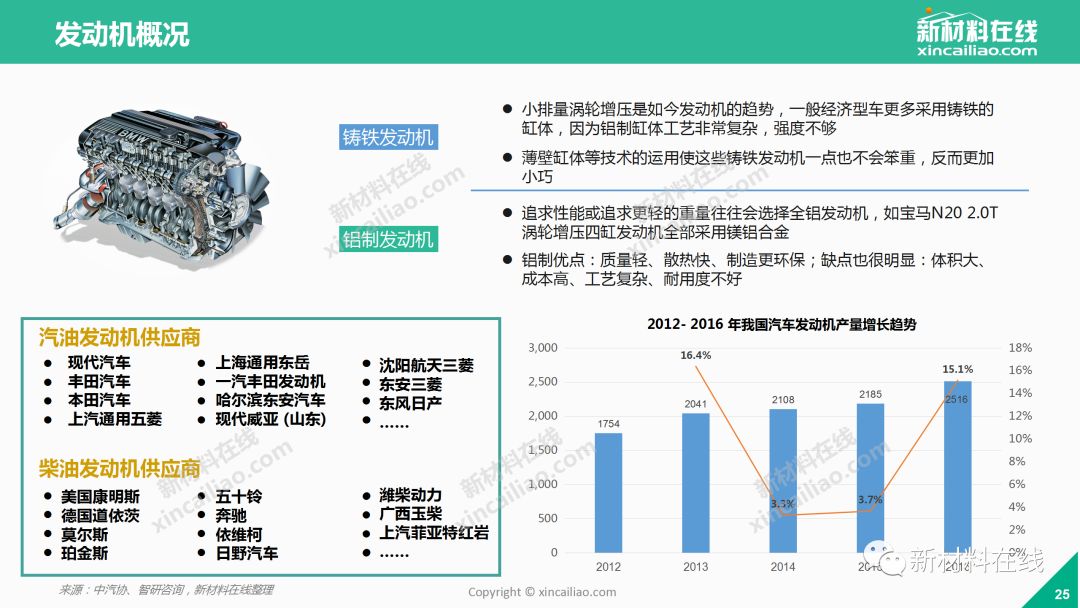The height and width of the screenshot is (608, 1080).
Task: Click the blue 铝制发动机 label
Action: click(388, 238)
